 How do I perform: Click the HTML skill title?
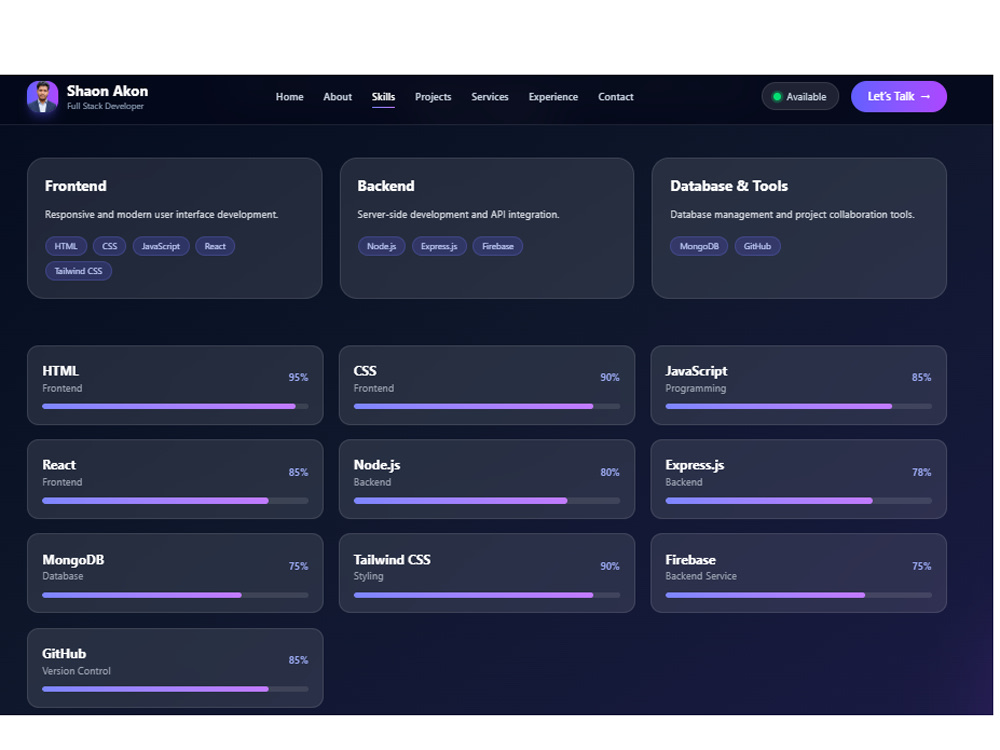point(61,371)
